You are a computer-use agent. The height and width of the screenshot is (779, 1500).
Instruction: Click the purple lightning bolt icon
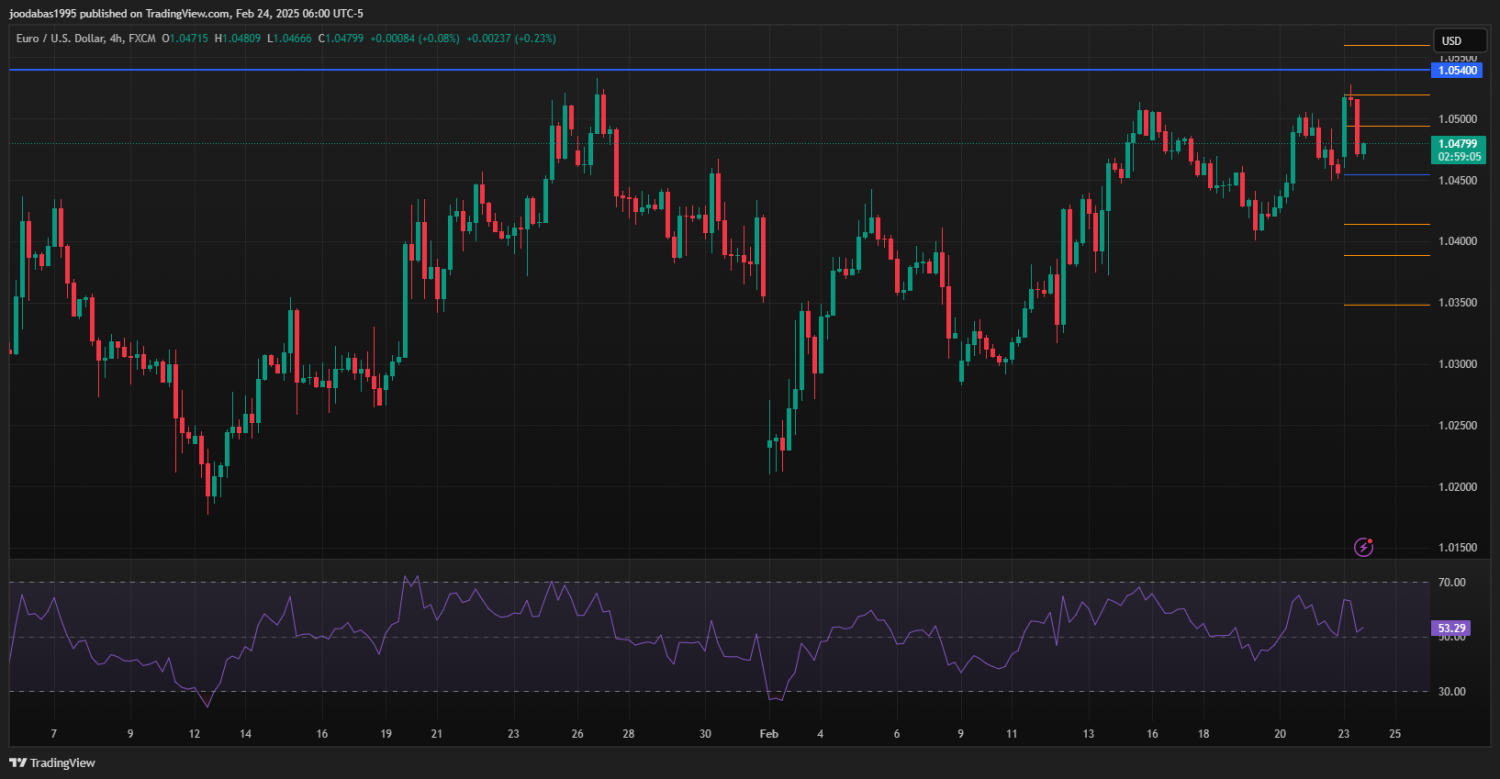(x=1363, y=547)
